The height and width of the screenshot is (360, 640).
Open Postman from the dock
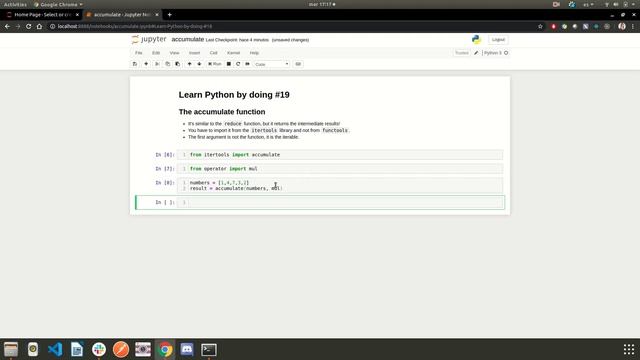[x=121, y=349]
